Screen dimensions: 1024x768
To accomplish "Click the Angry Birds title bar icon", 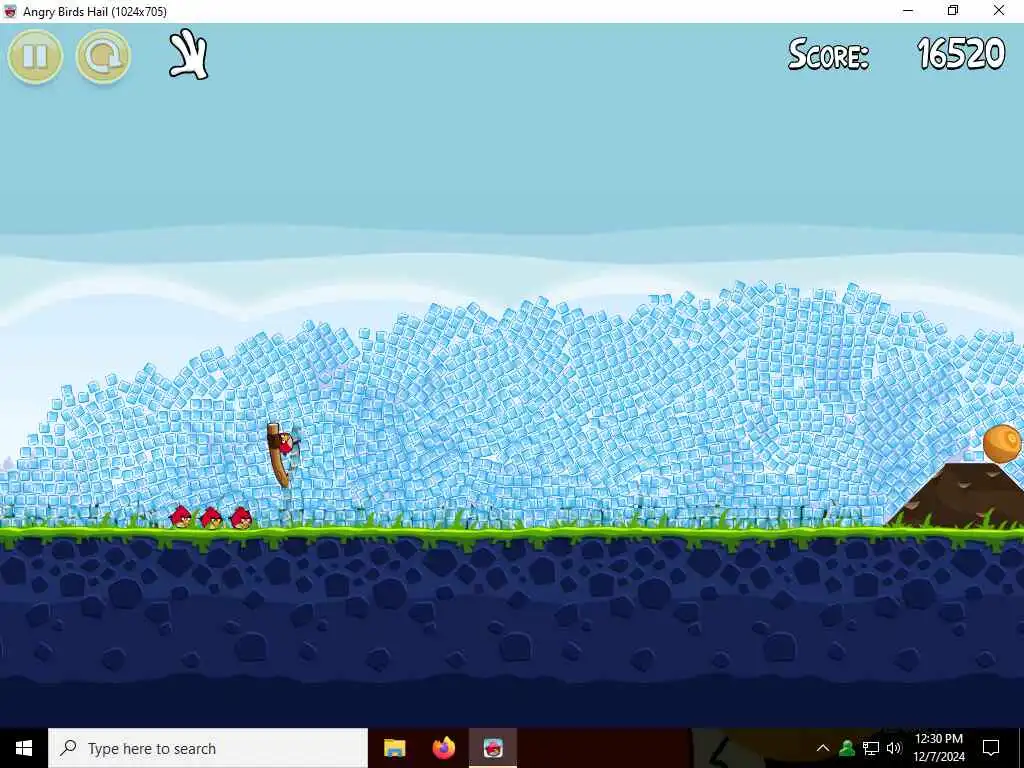I will [10, 11].
